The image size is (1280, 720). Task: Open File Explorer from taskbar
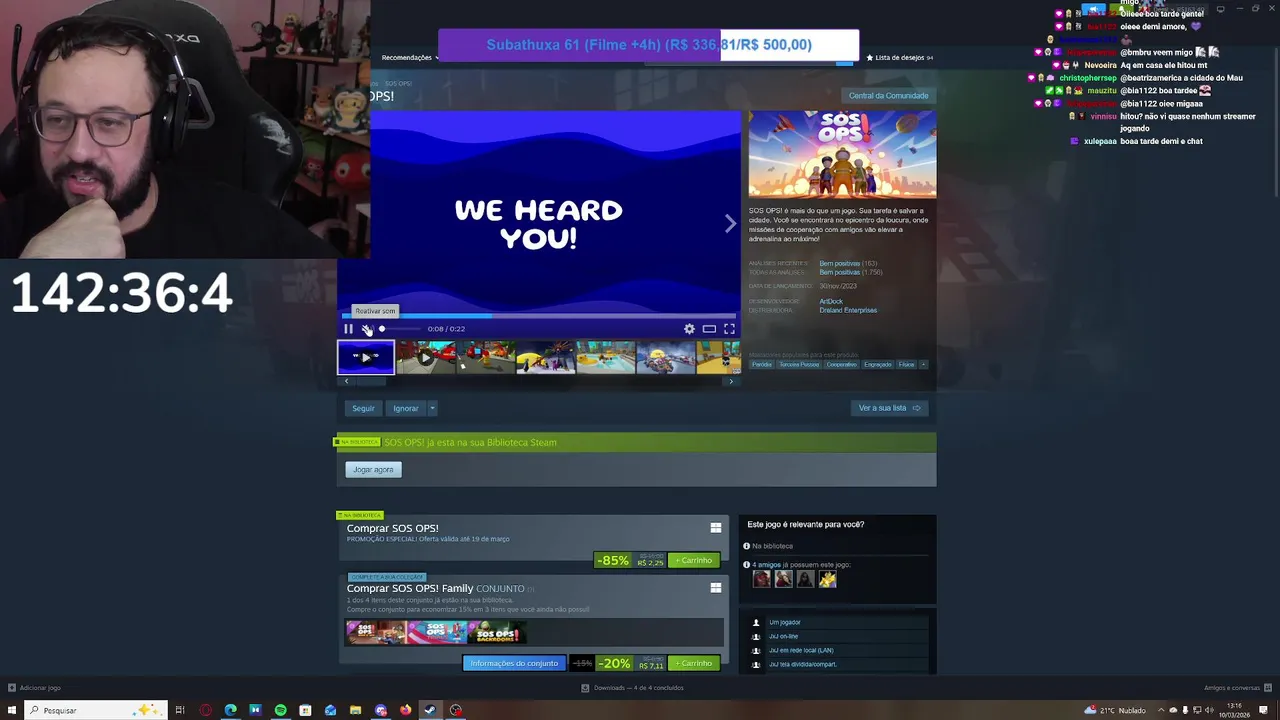[355, 710]
